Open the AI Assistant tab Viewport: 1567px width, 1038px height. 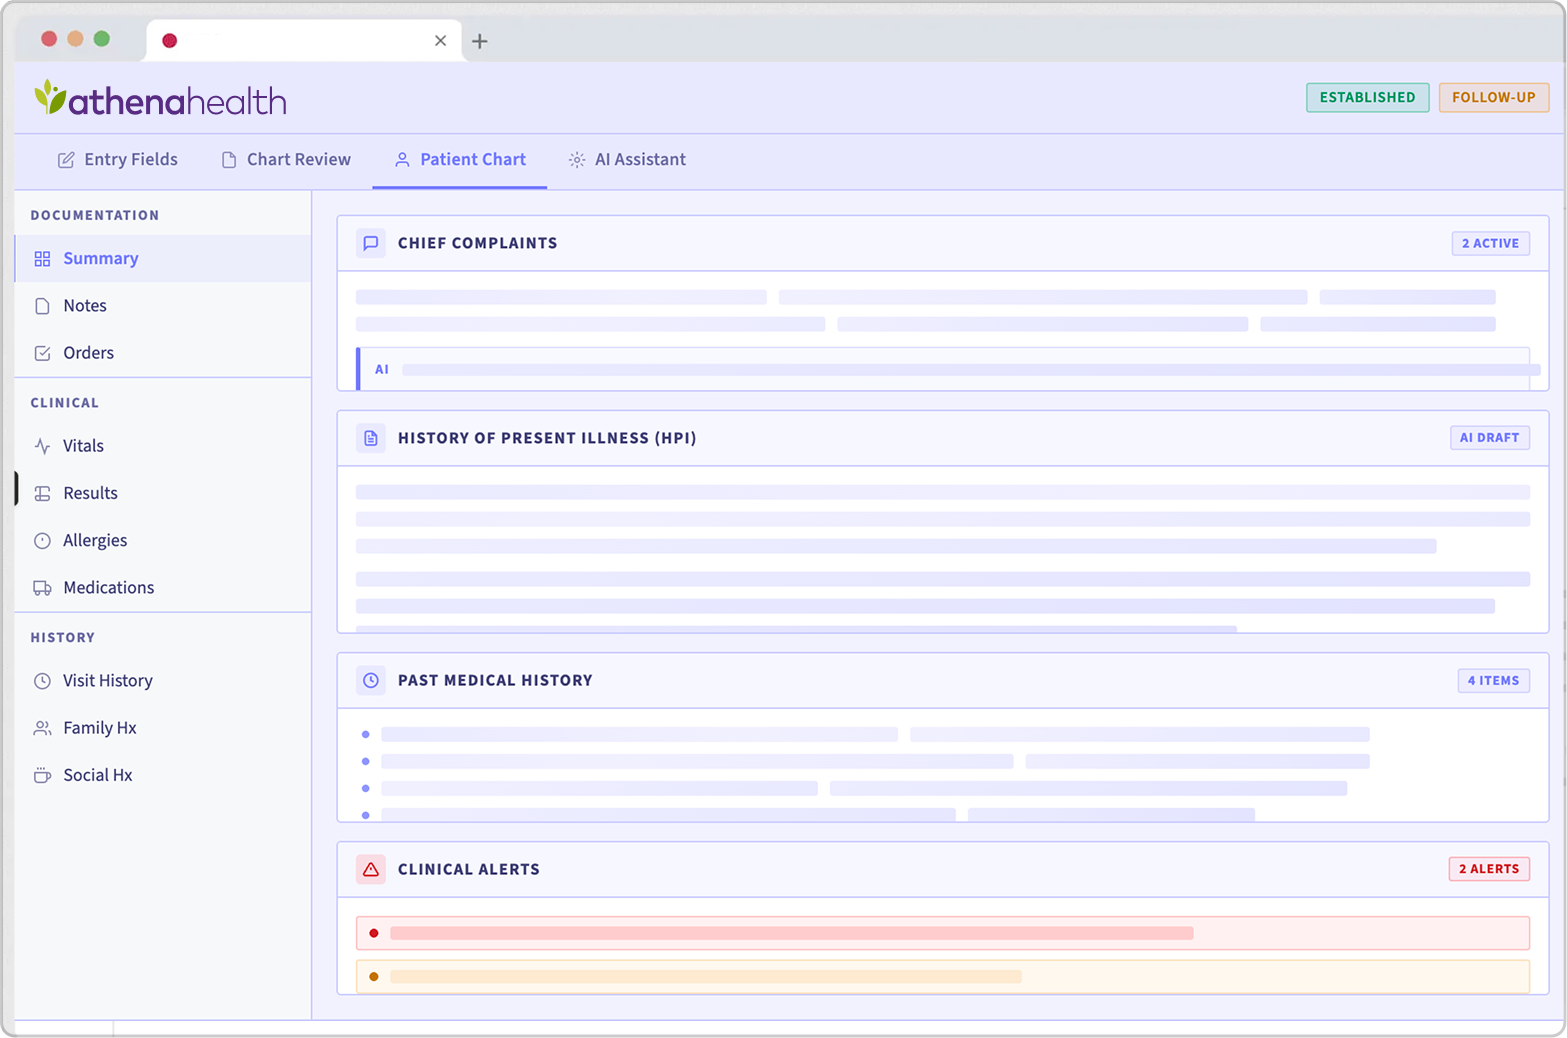click(x=627, y=160)
